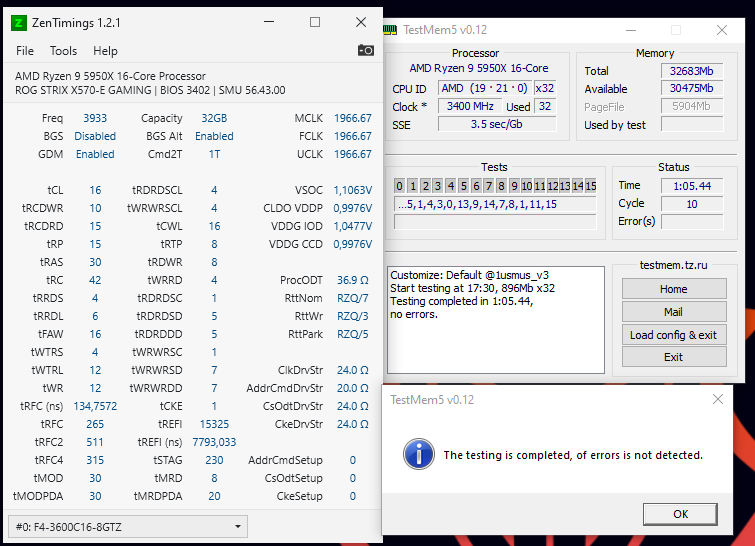The image size is (755, 546).
Task: Click the Available memory value 30475Mb
Action: 692,89
